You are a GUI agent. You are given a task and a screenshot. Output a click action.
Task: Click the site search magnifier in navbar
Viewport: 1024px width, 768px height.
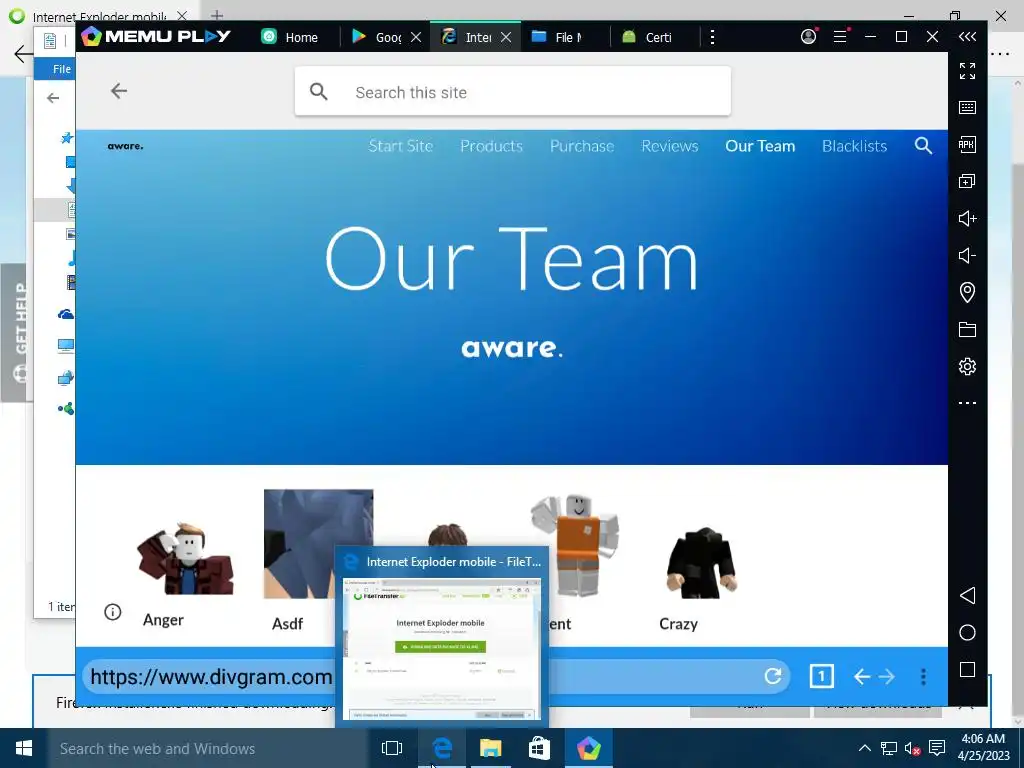click(x=923, y=146)
